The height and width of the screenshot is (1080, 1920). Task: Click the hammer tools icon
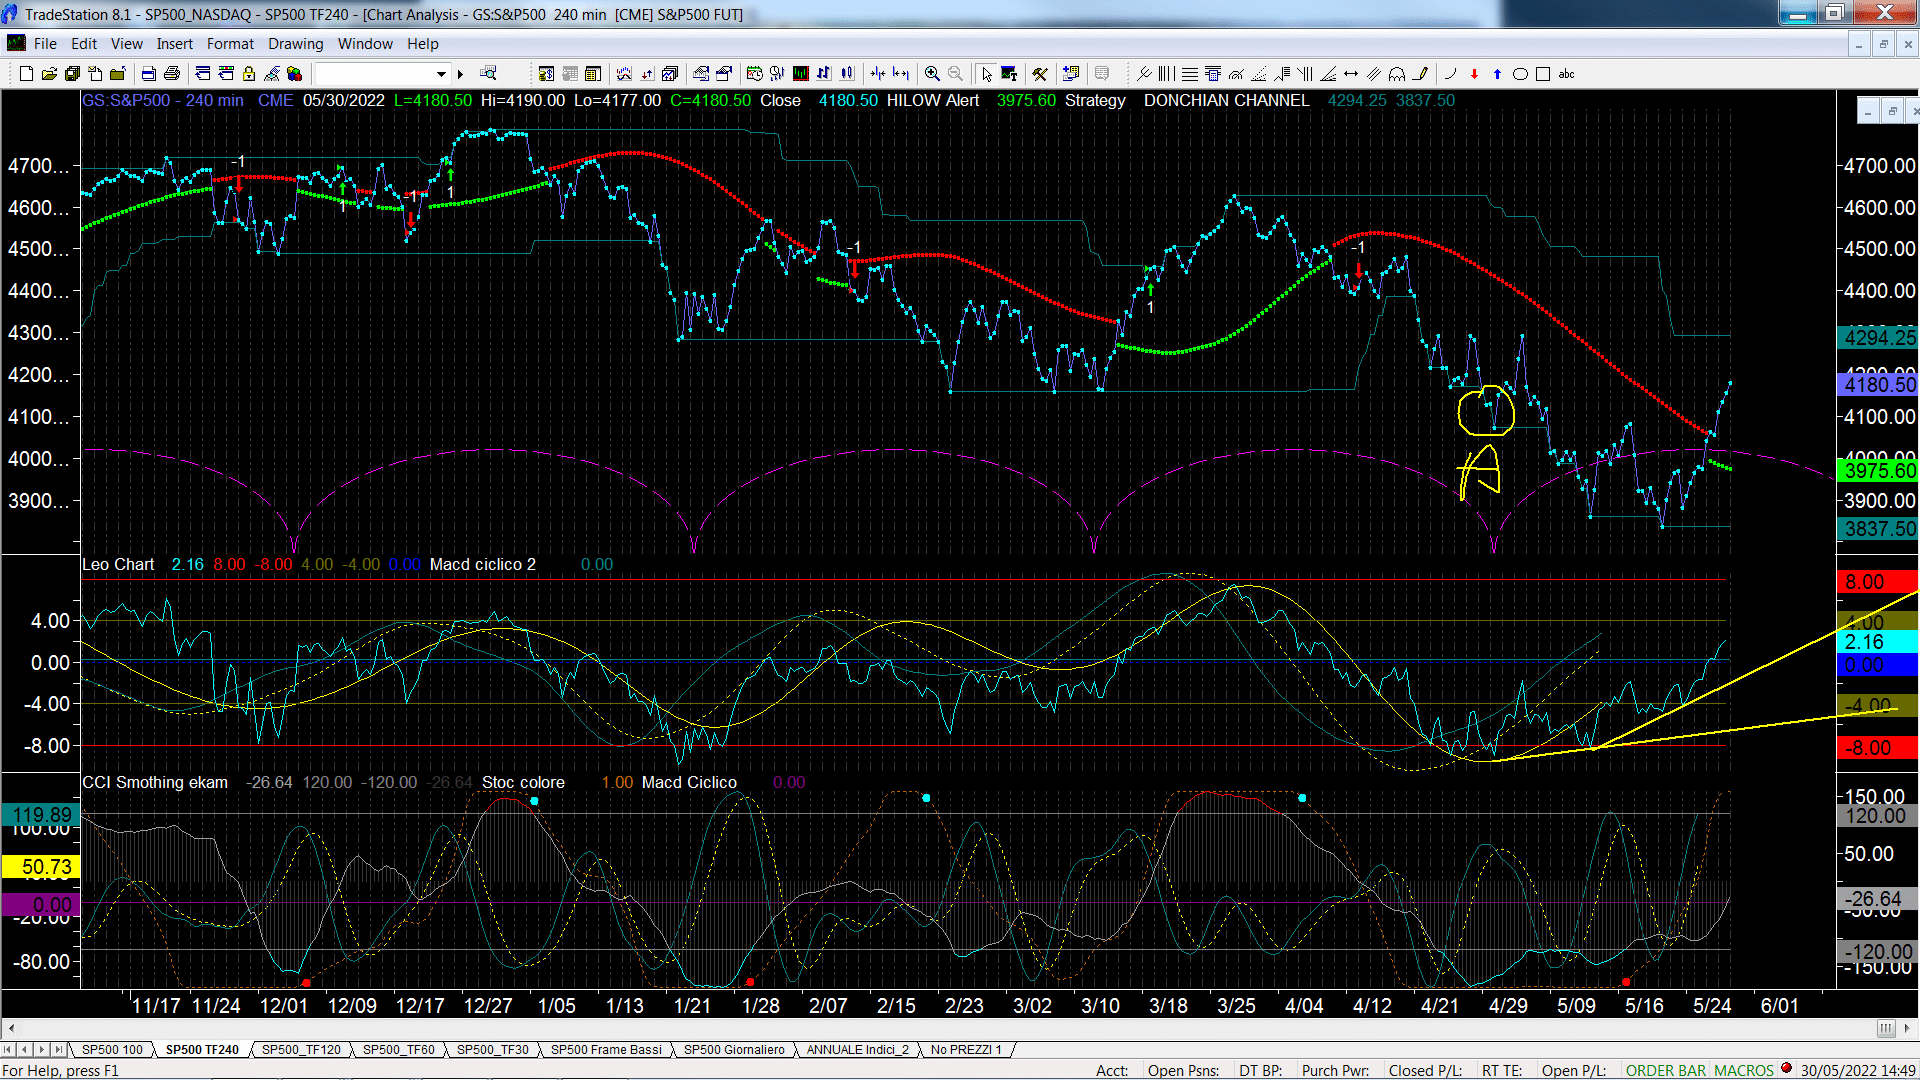click(x=1040, y=74)
